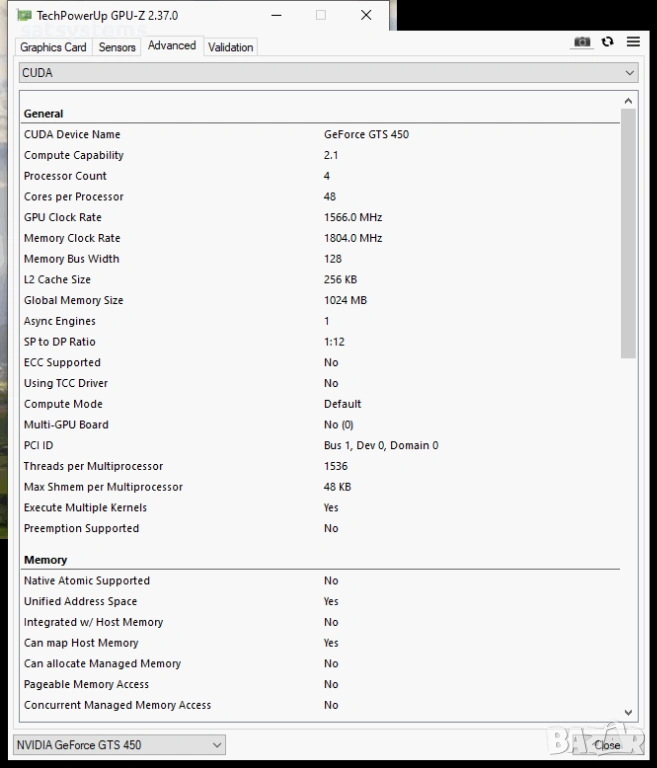Open the Sensors tab
Image resolution: width=657 pixels, height=768 pixels.
(x=117, y=47)
